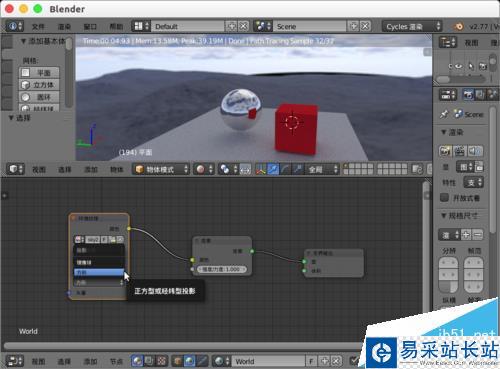Add a 立方体 (Cube) mesh

(39, 85)
